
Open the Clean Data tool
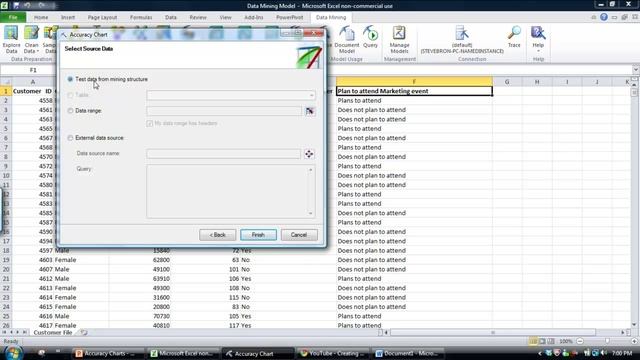click(31, 39)
